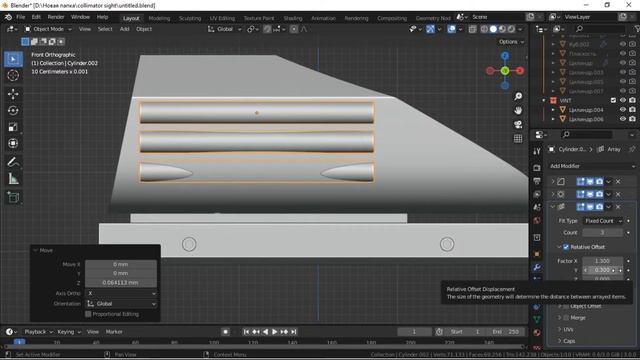Select the Add Cube tool

(13, 198)
